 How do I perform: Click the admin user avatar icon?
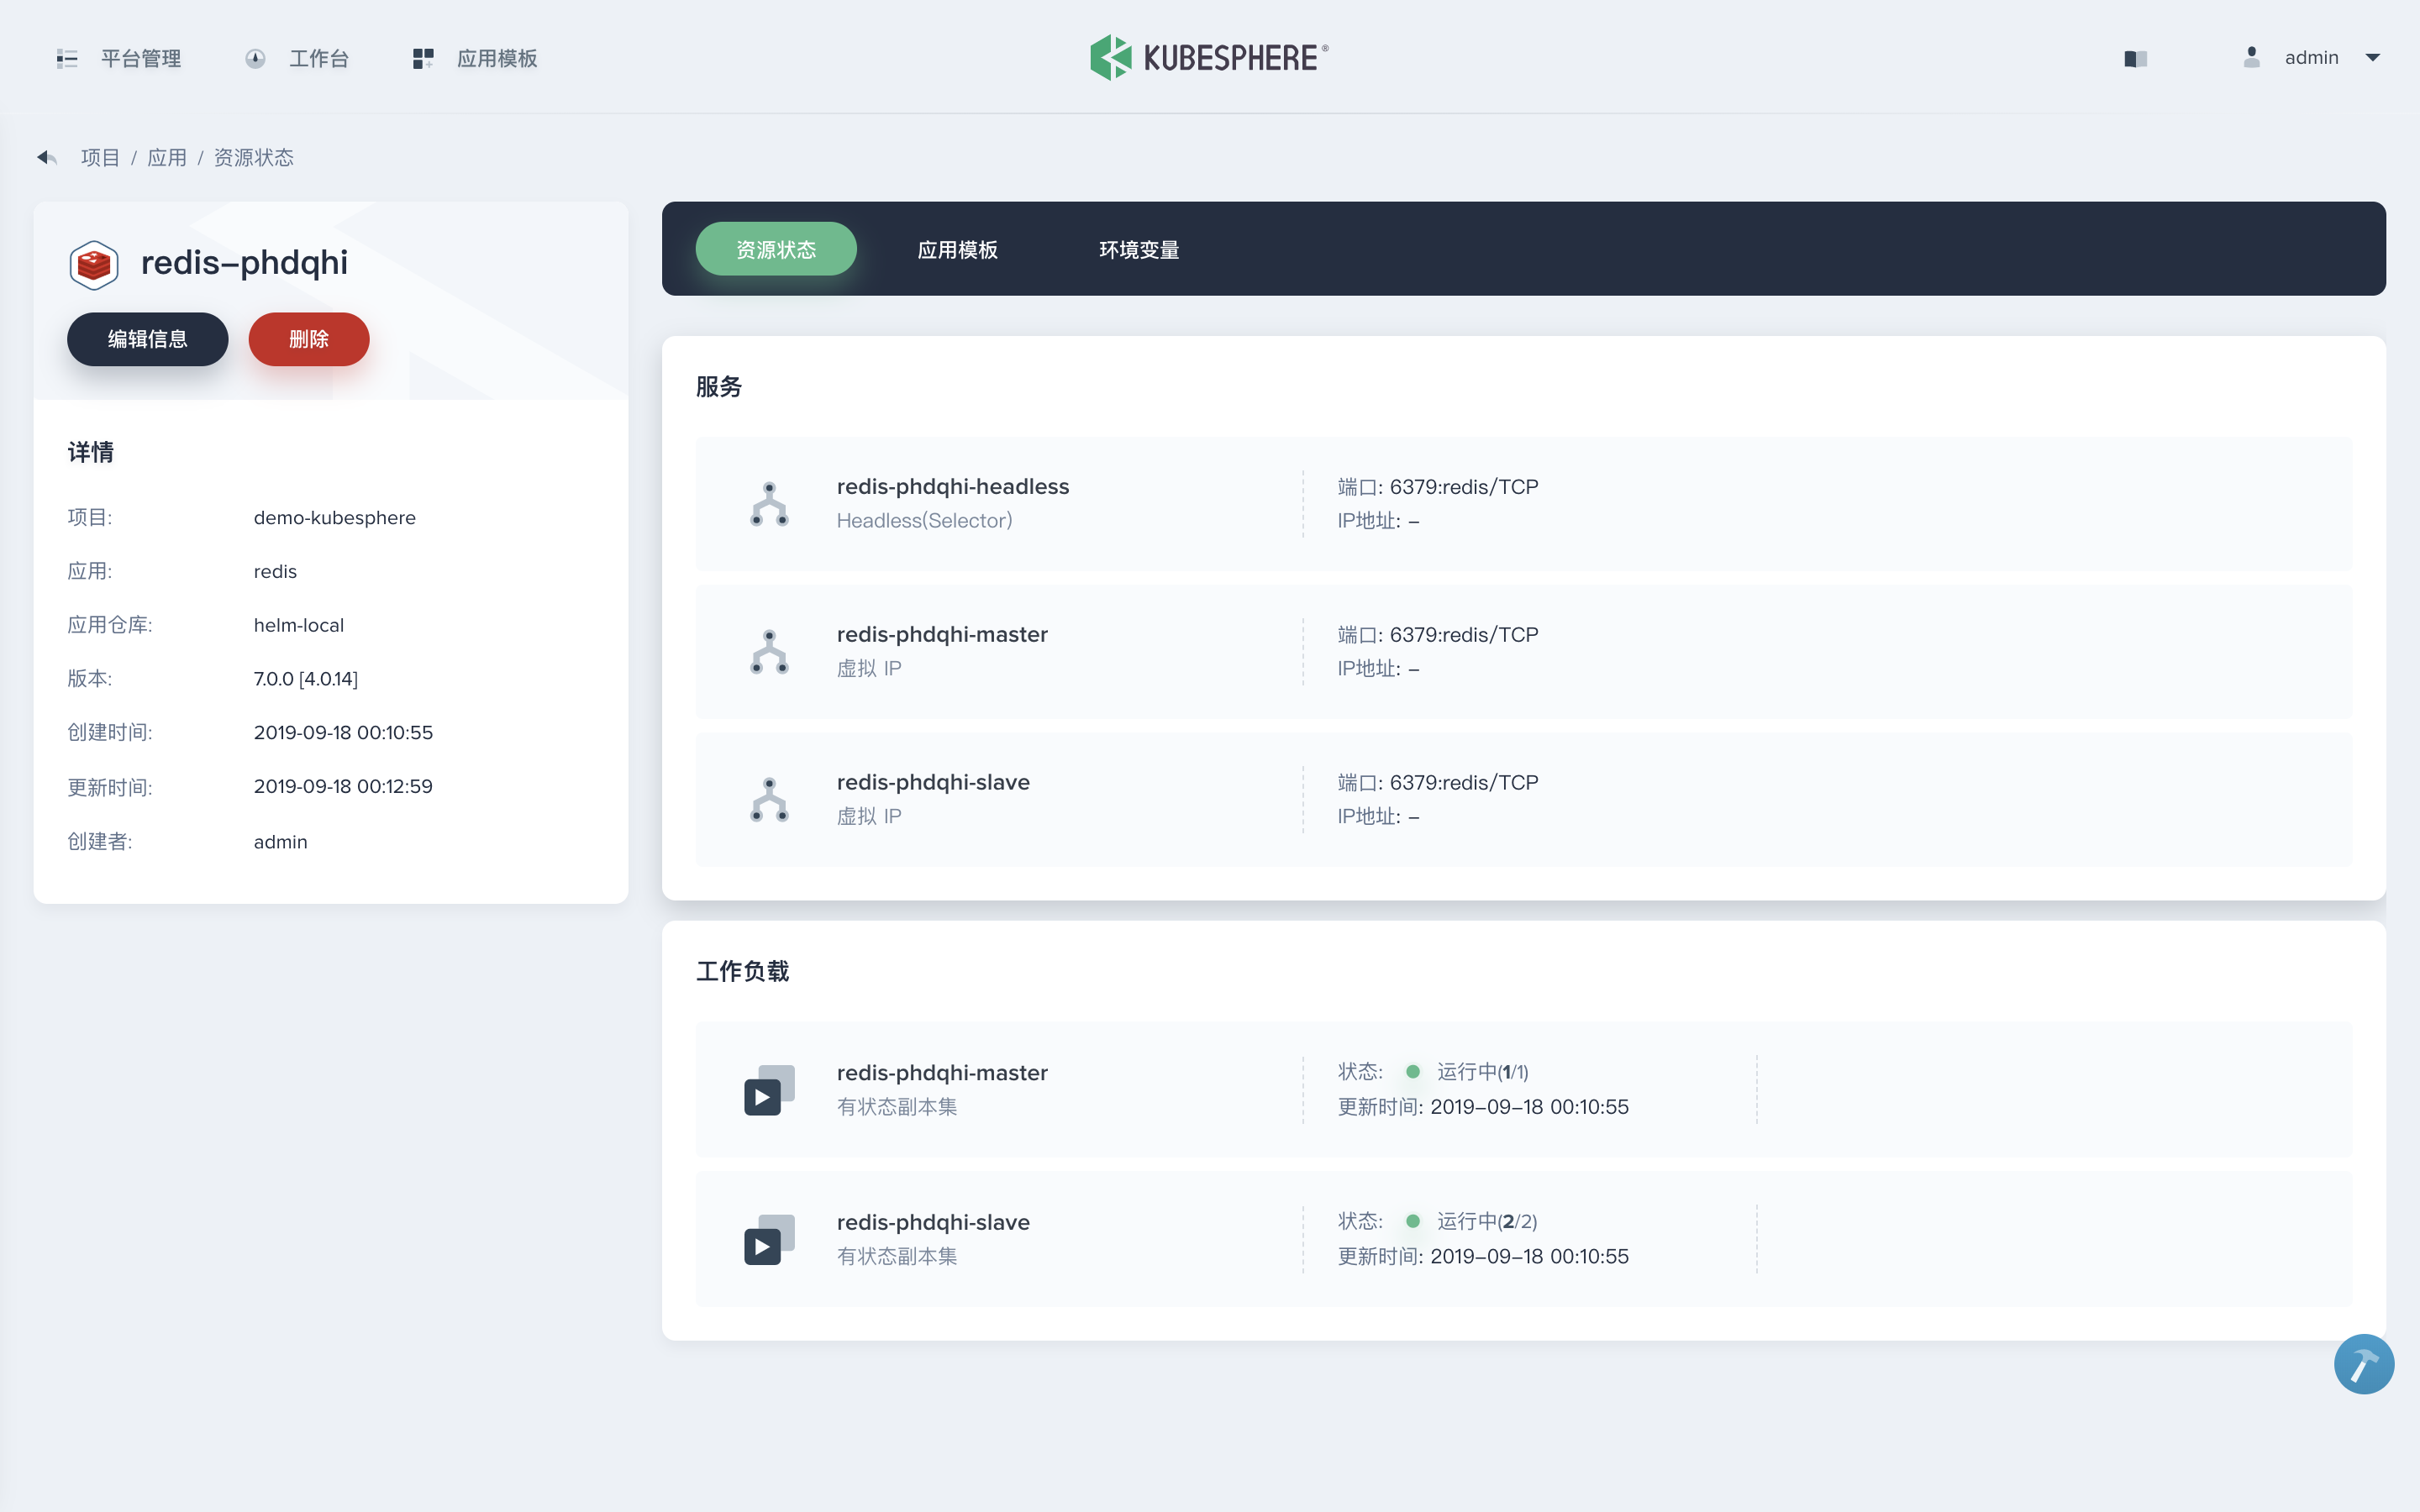pyautogui.click(x=2251, y=57)
